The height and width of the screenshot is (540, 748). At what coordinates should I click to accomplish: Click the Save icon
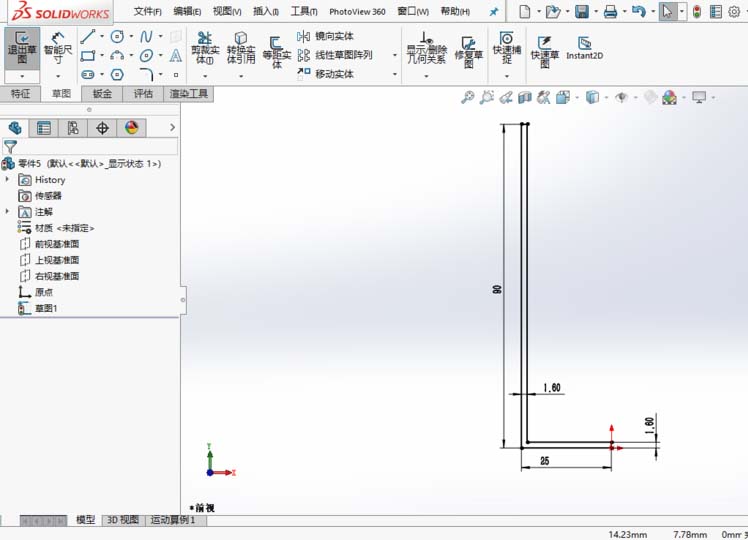[x=582, y=11]
